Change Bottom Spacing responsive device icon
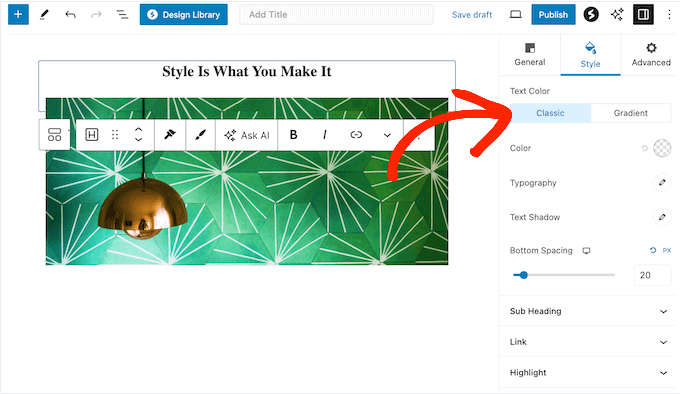The image size is (680, 394). click(586, 251)
